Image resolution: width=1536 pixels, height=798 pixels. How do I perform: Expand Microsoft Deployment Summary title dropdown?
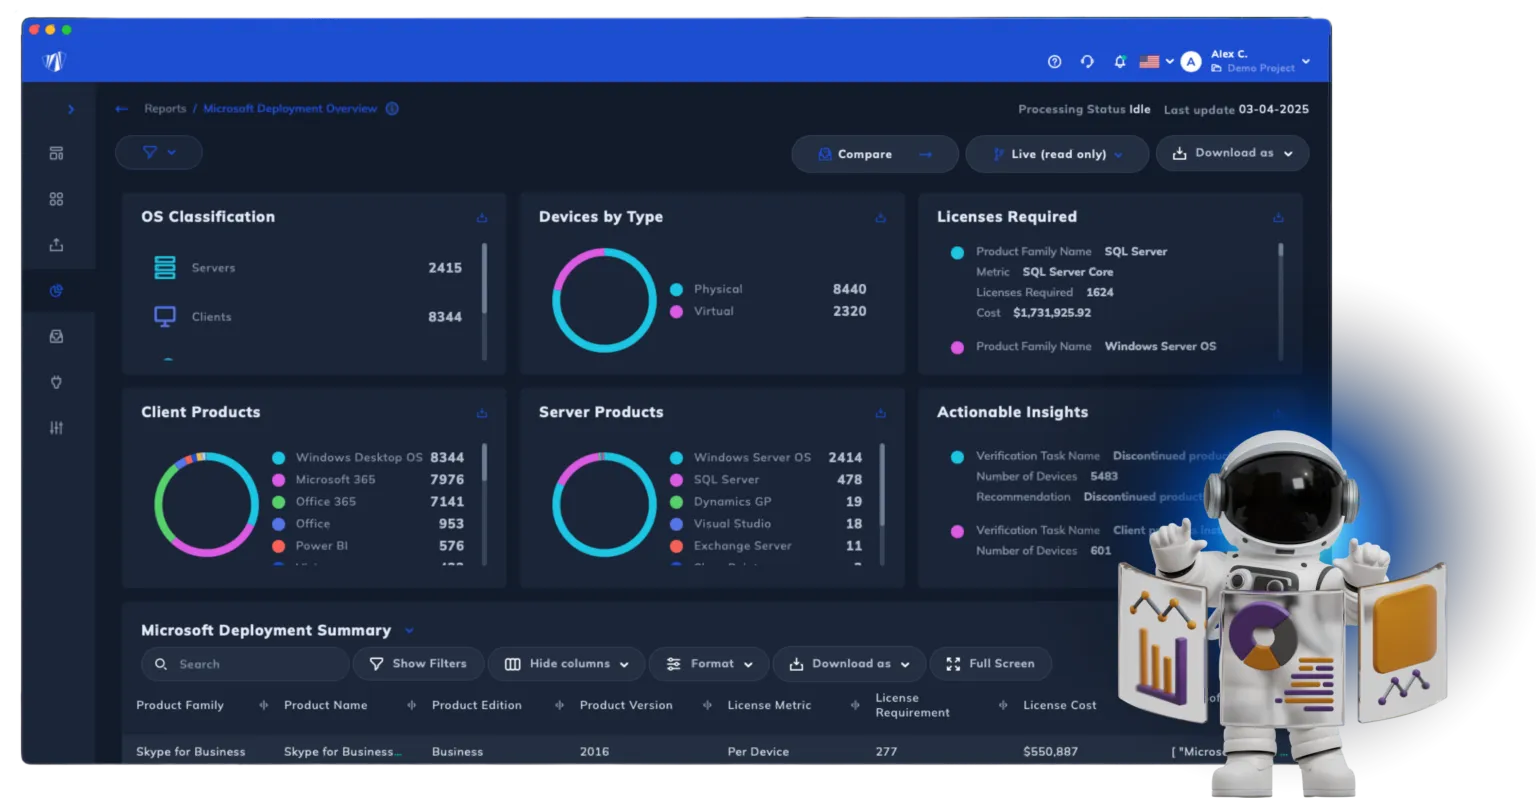[x=409, y=631]
